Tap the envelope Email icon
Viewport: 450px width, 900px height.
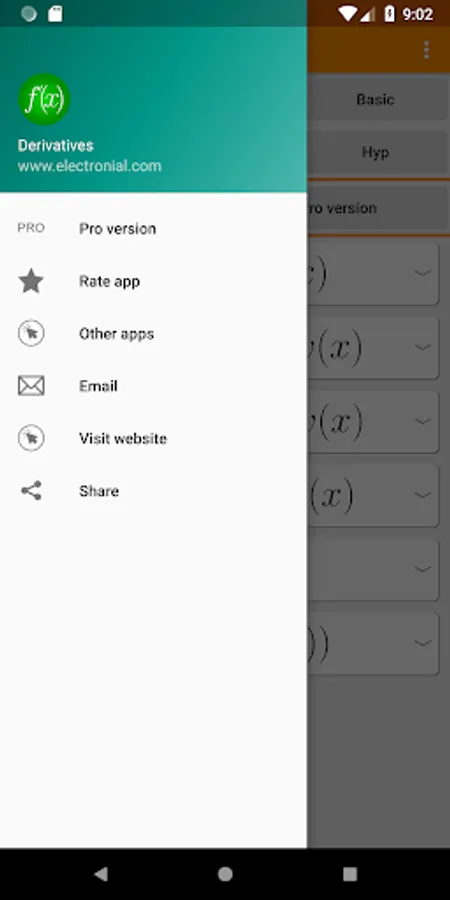(31, 386)
